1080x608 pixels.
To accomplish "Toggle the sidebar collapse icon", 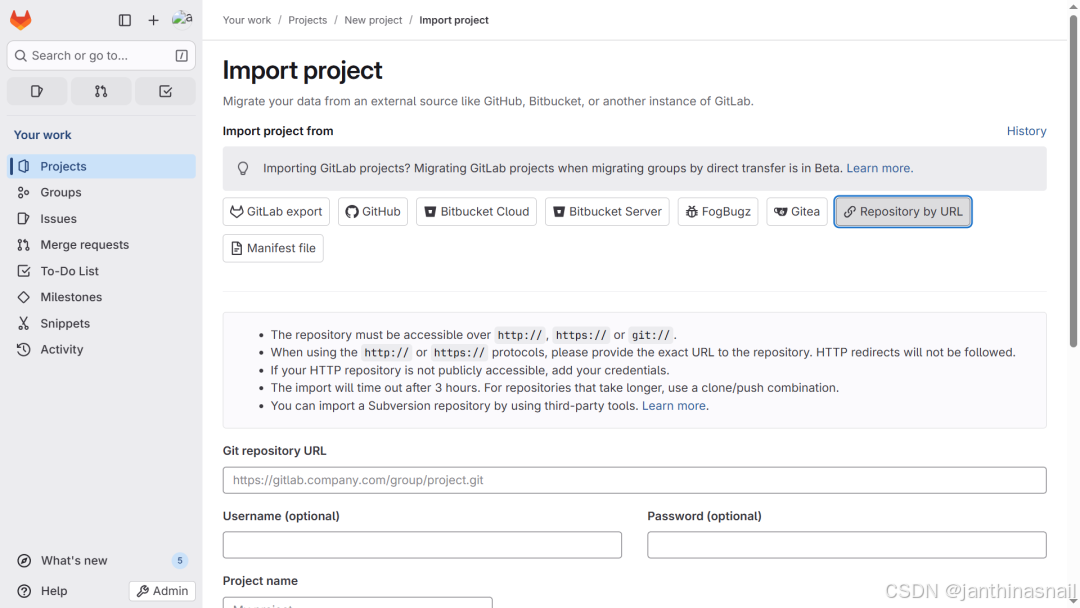I will point(125,20).
